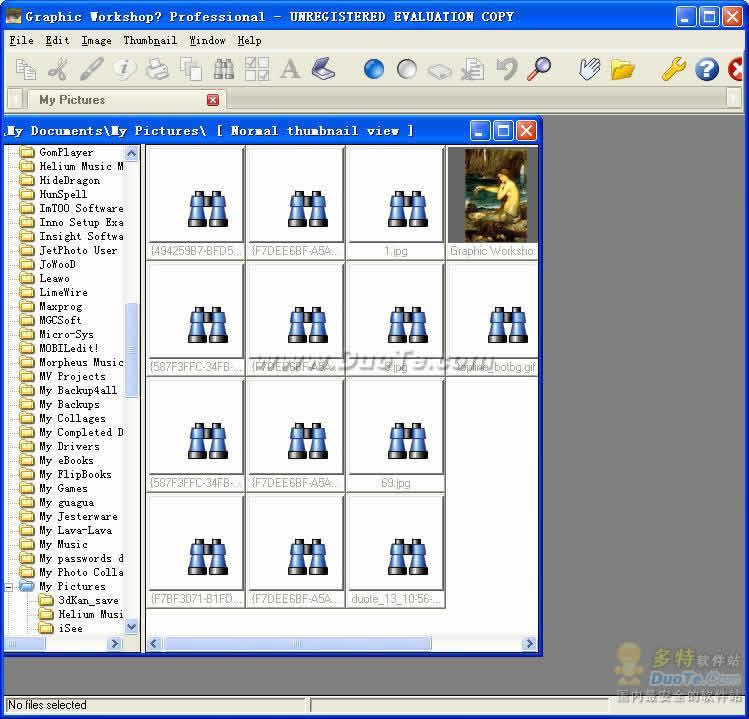
Task: Click the thumbnail pane horizontal scrollbar thumb
Action: tap(297, 644)
